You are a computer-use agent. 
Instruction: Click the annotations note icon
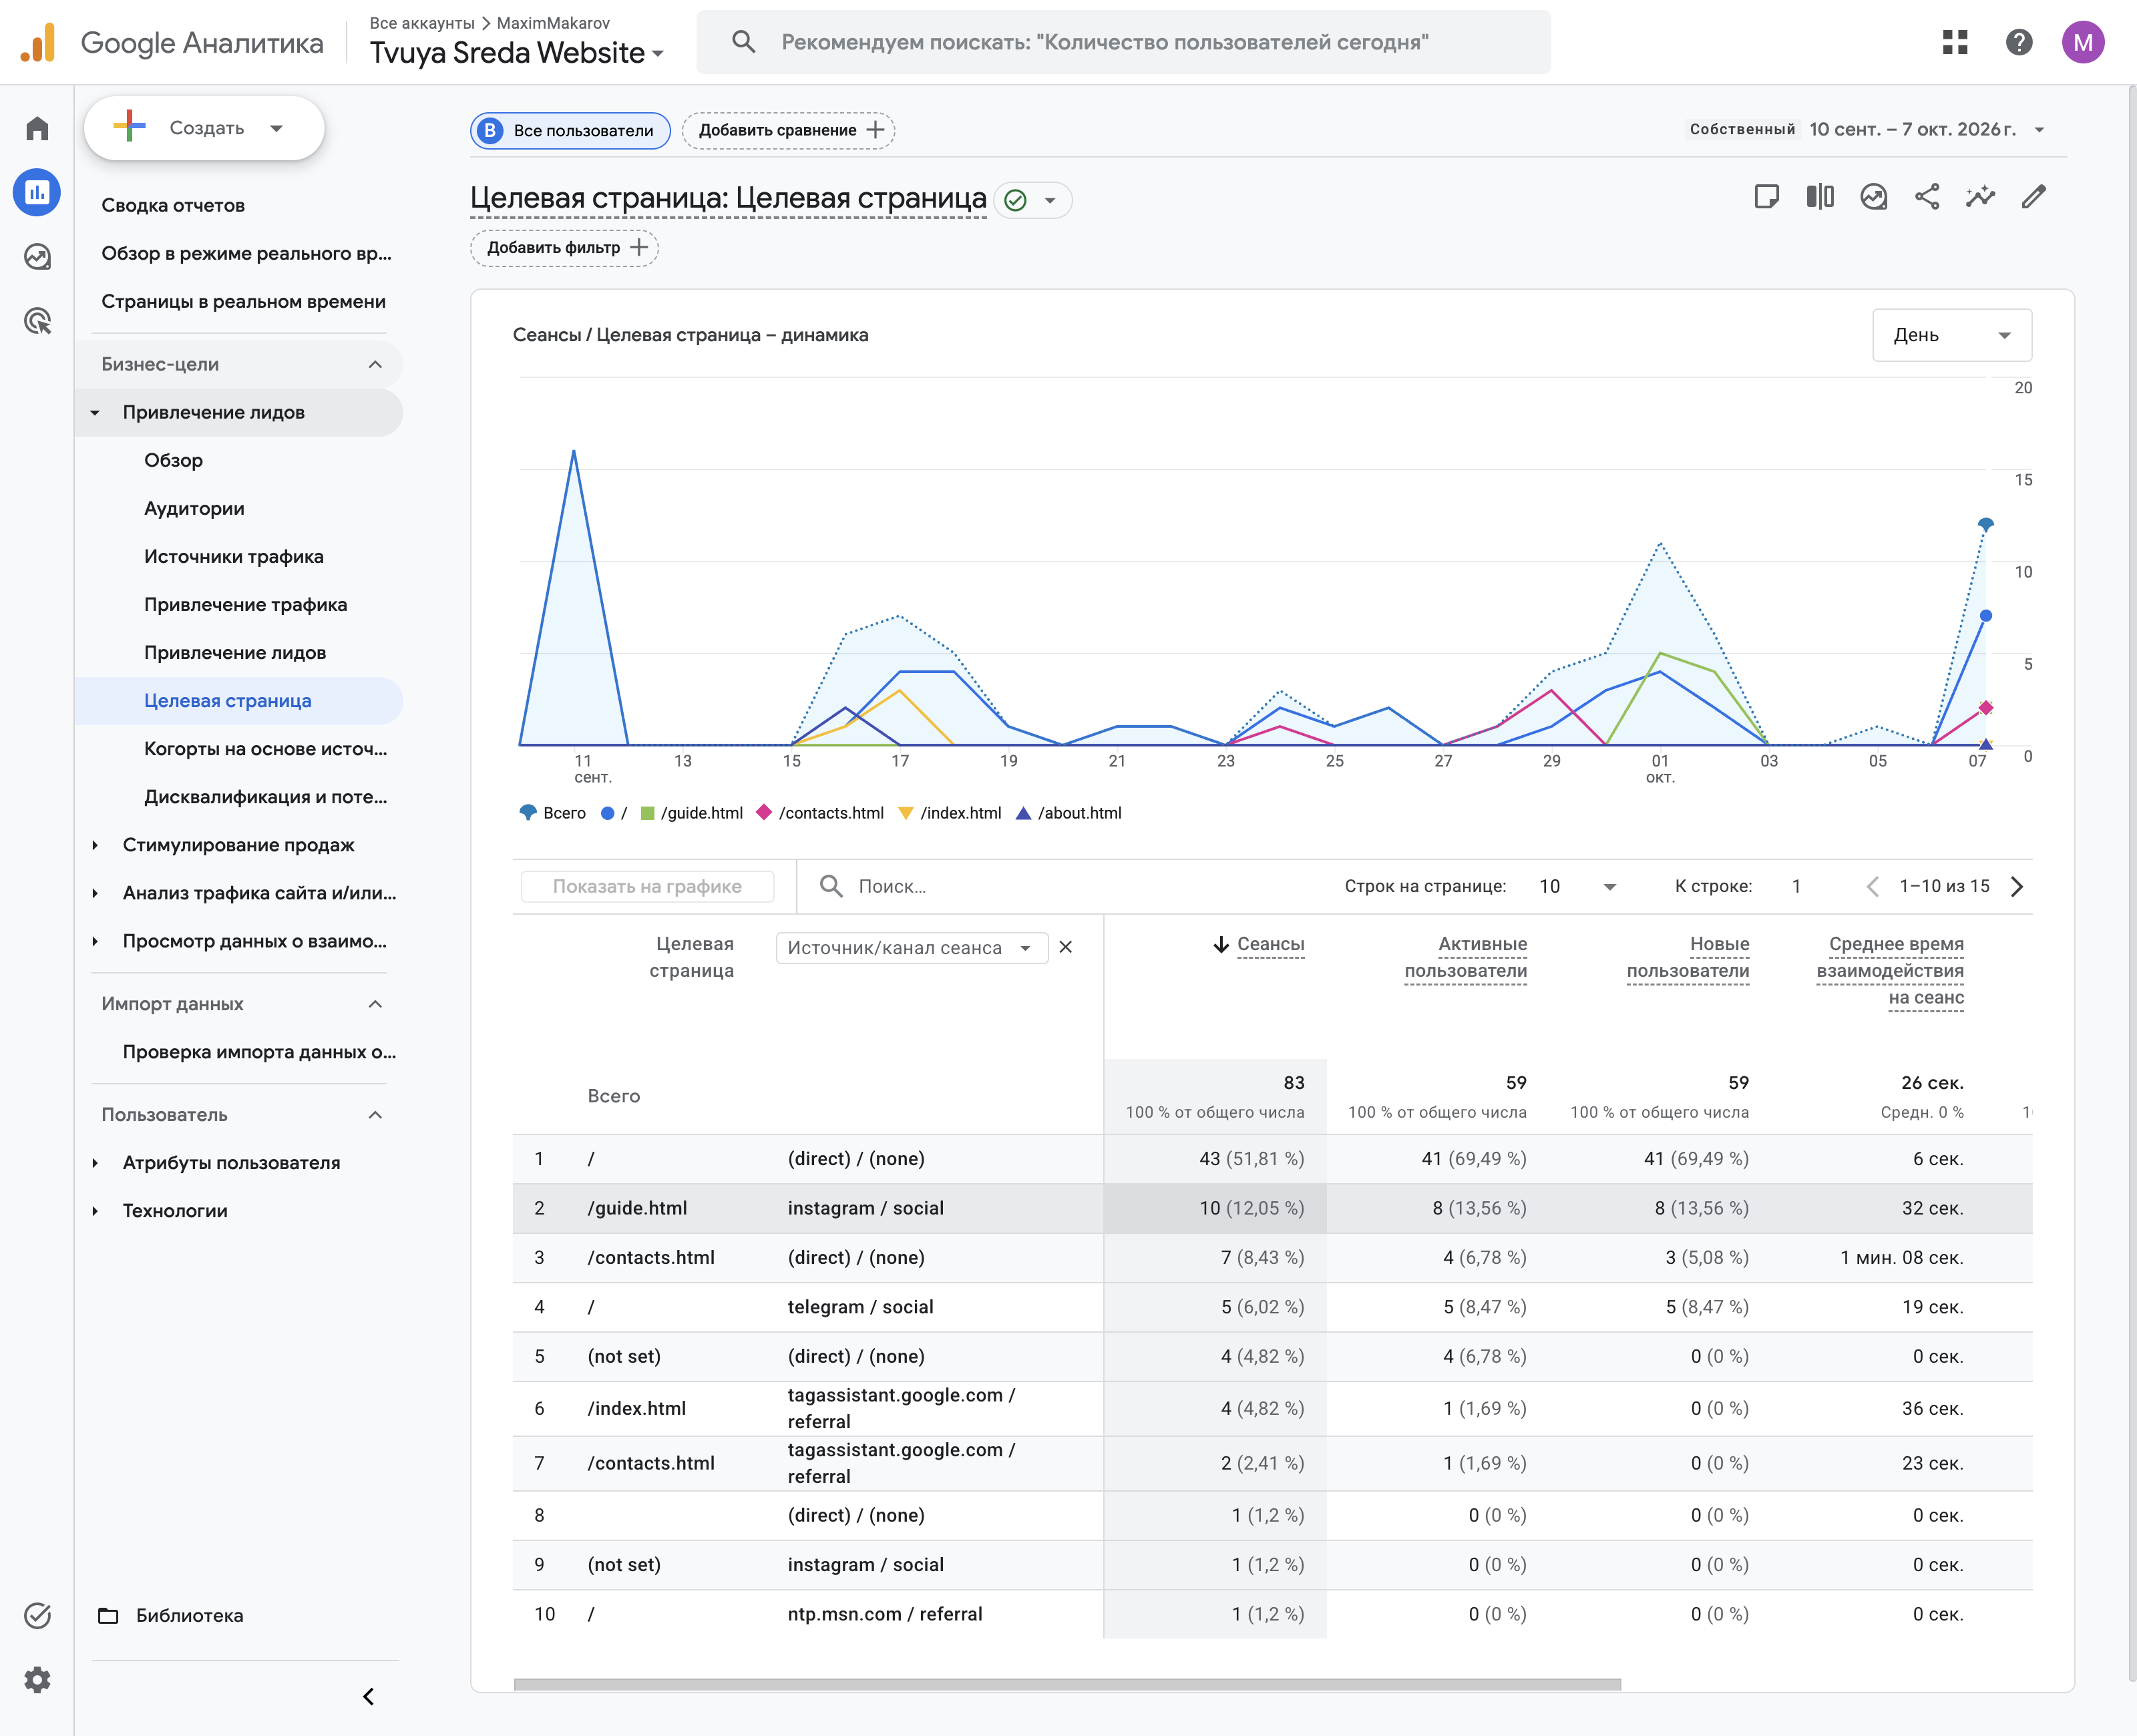tap(1767, 196)
